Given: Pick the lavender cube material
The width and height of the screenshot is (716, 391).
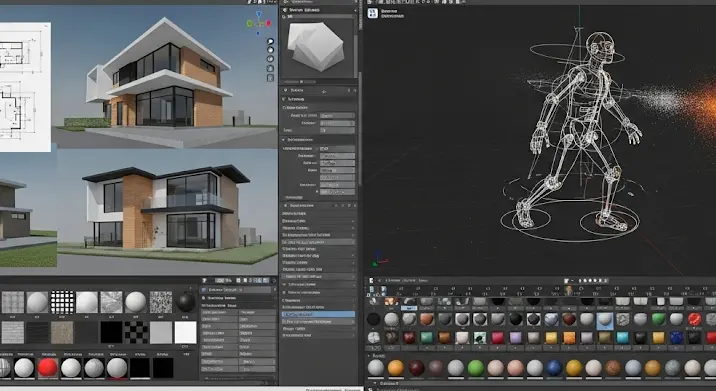Looking at the screenshot, I should point(516,338).
